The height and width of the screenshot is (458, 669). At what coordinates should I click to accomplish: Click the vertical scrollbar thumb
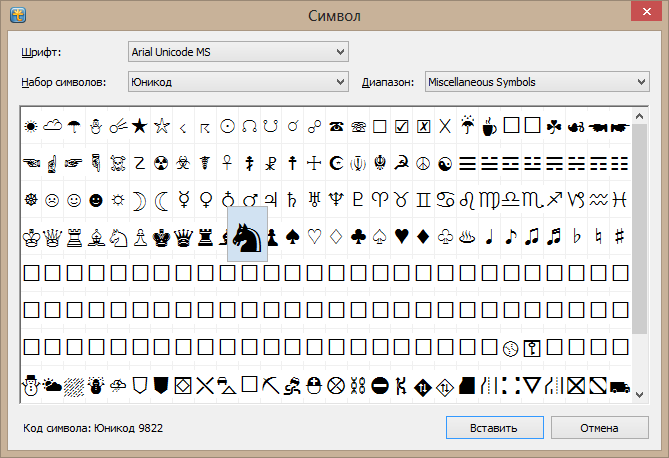(639, 229)
